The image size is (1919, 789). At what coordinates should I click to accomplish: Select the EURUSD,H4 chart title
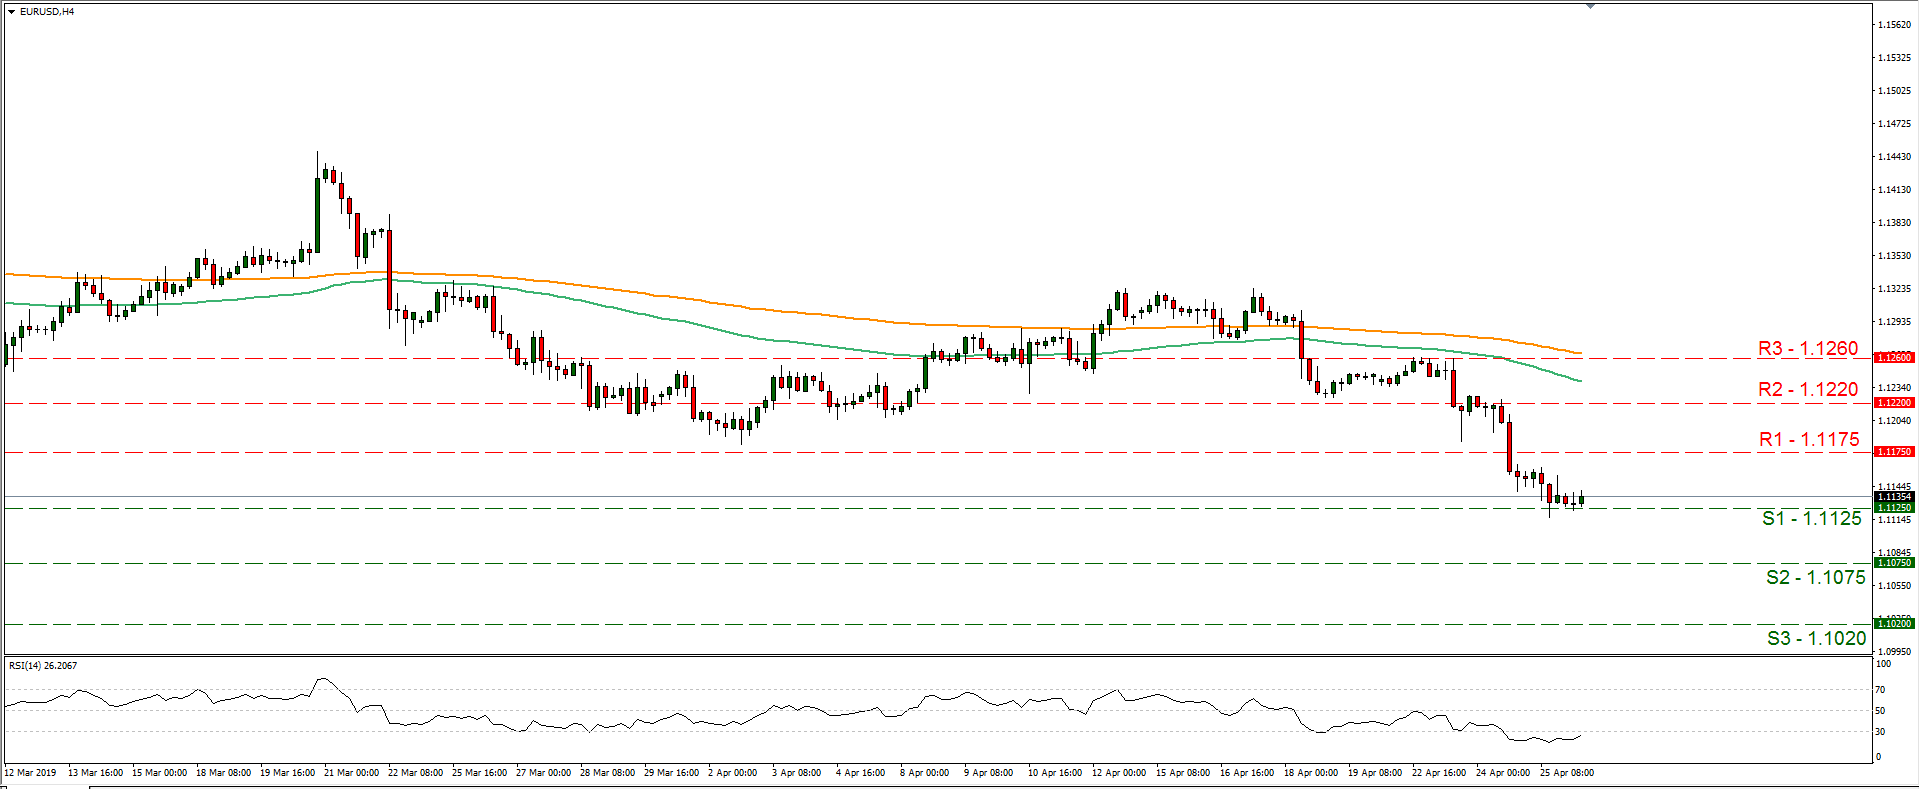pyautogui.click(x=46, y=12)
